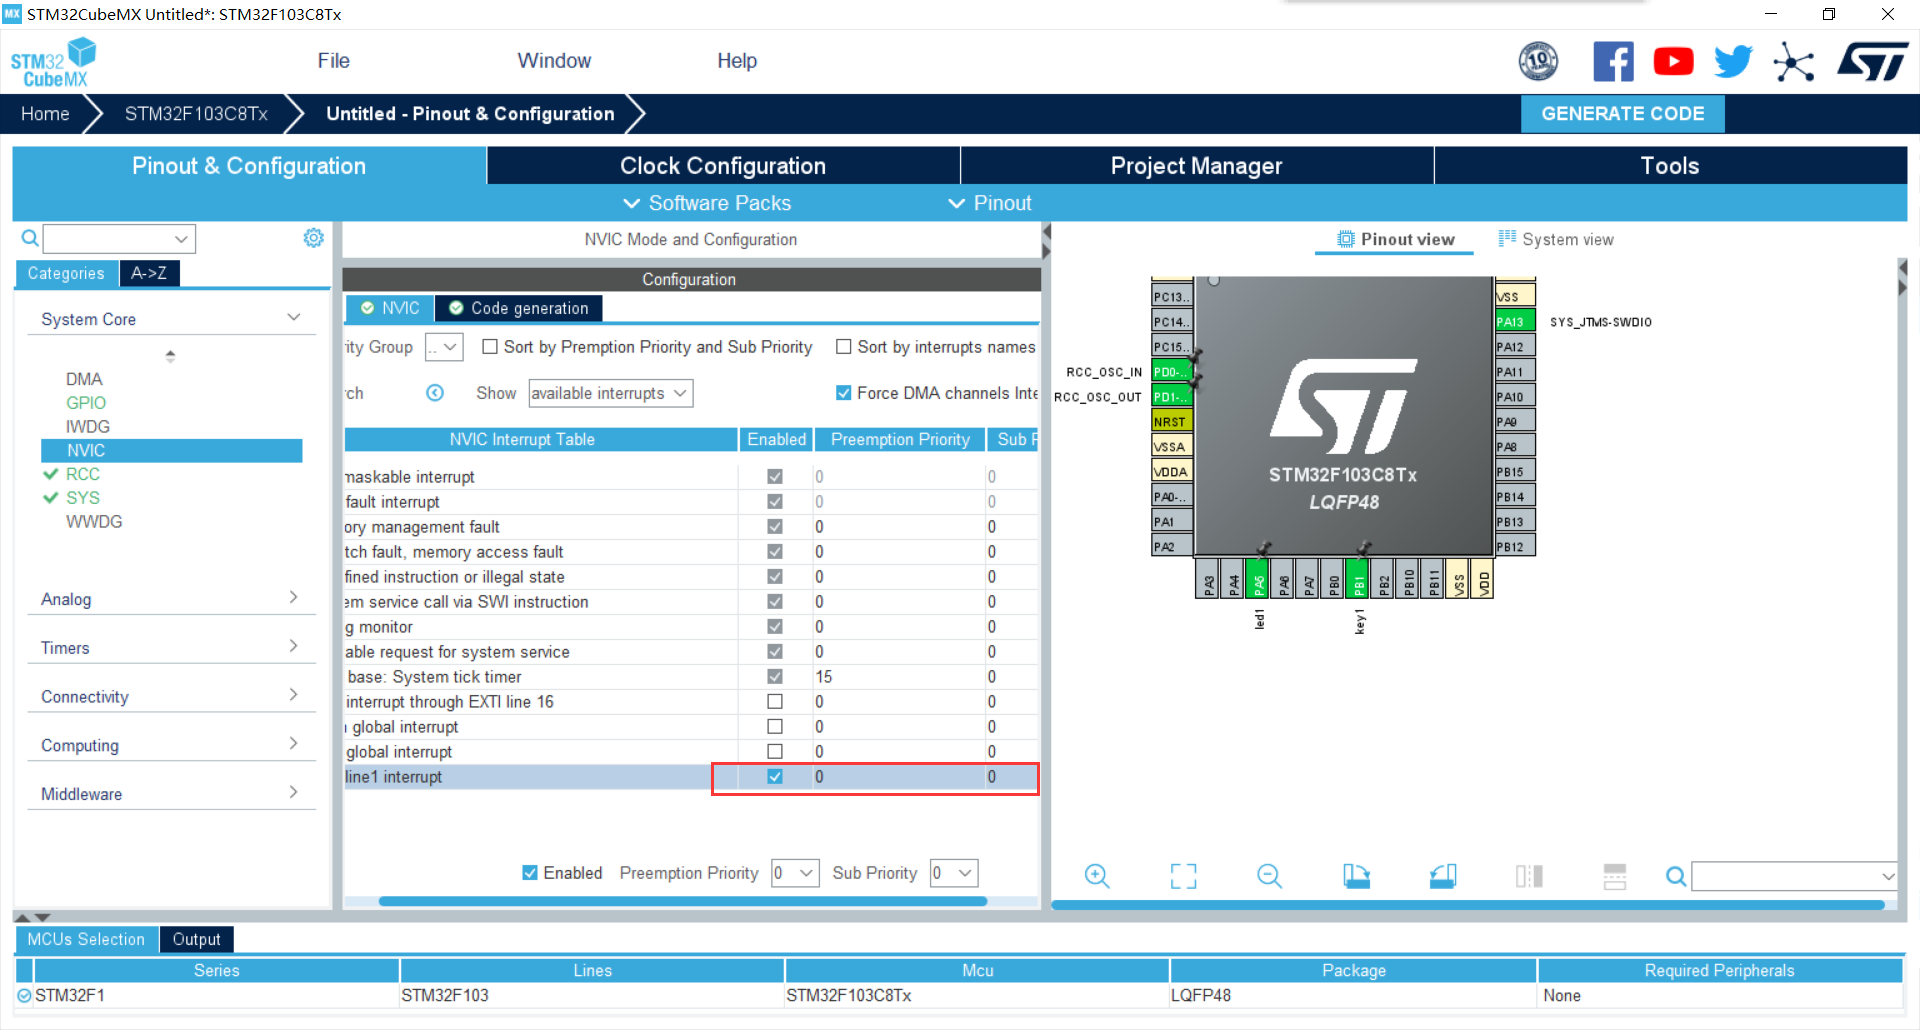The width and height of the screenshot is (1920, 1030).
Task: Click the GENERATE CODE button
Action: coord(1622,114)
